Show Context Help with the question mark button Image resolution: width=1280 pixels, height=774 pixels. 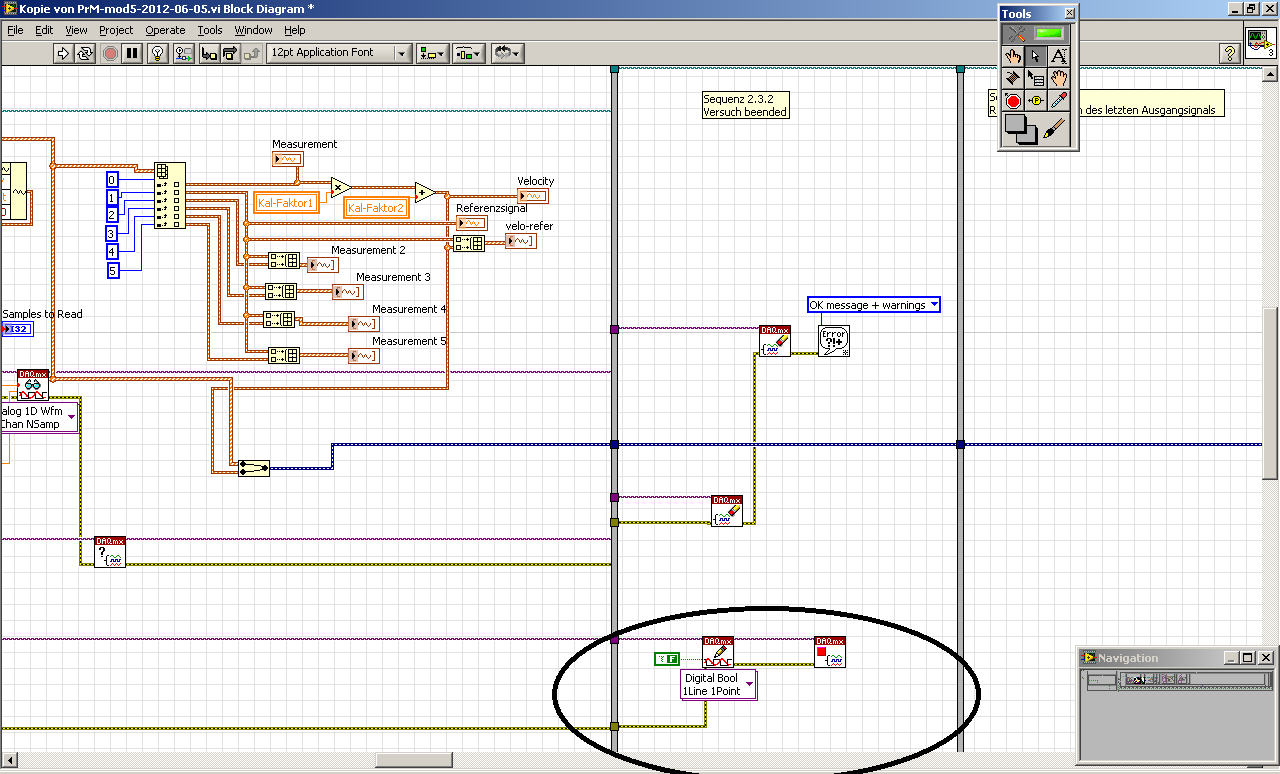point(1230,53)
